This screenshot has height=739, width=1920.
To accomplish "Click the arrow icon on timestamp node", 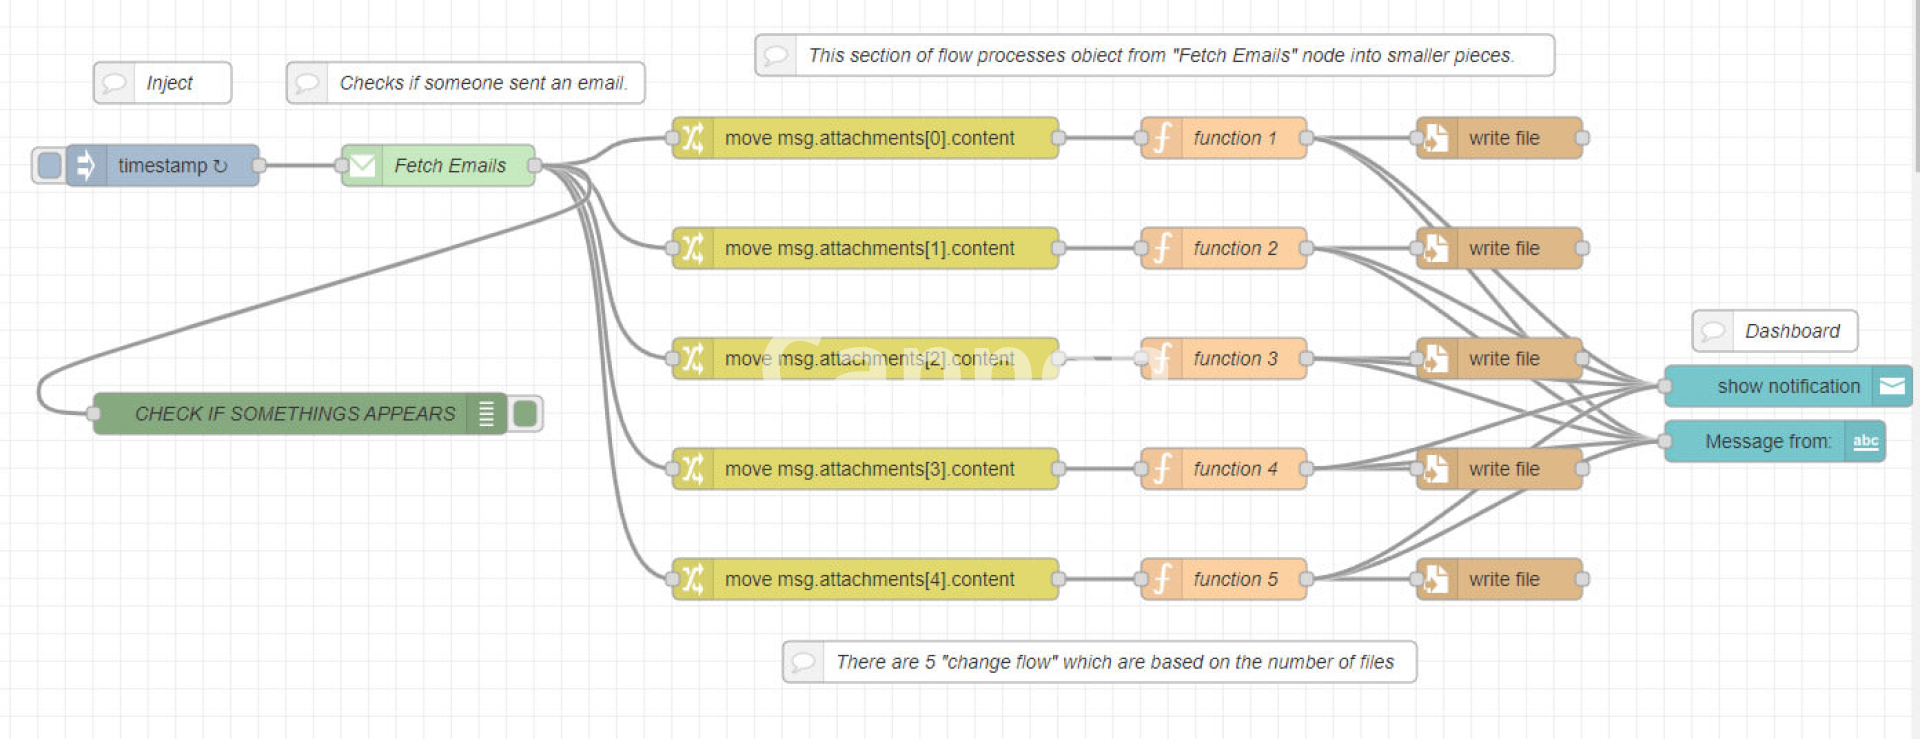I will tap(86, 165).
